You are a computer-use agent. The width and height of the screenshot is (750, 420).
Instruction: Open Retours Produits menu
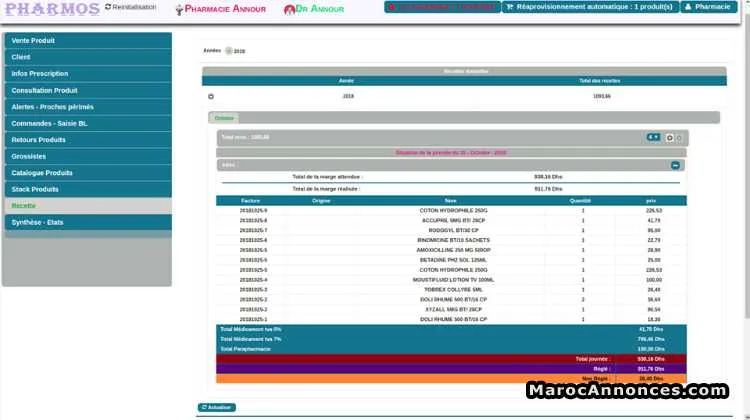(88, 140)
